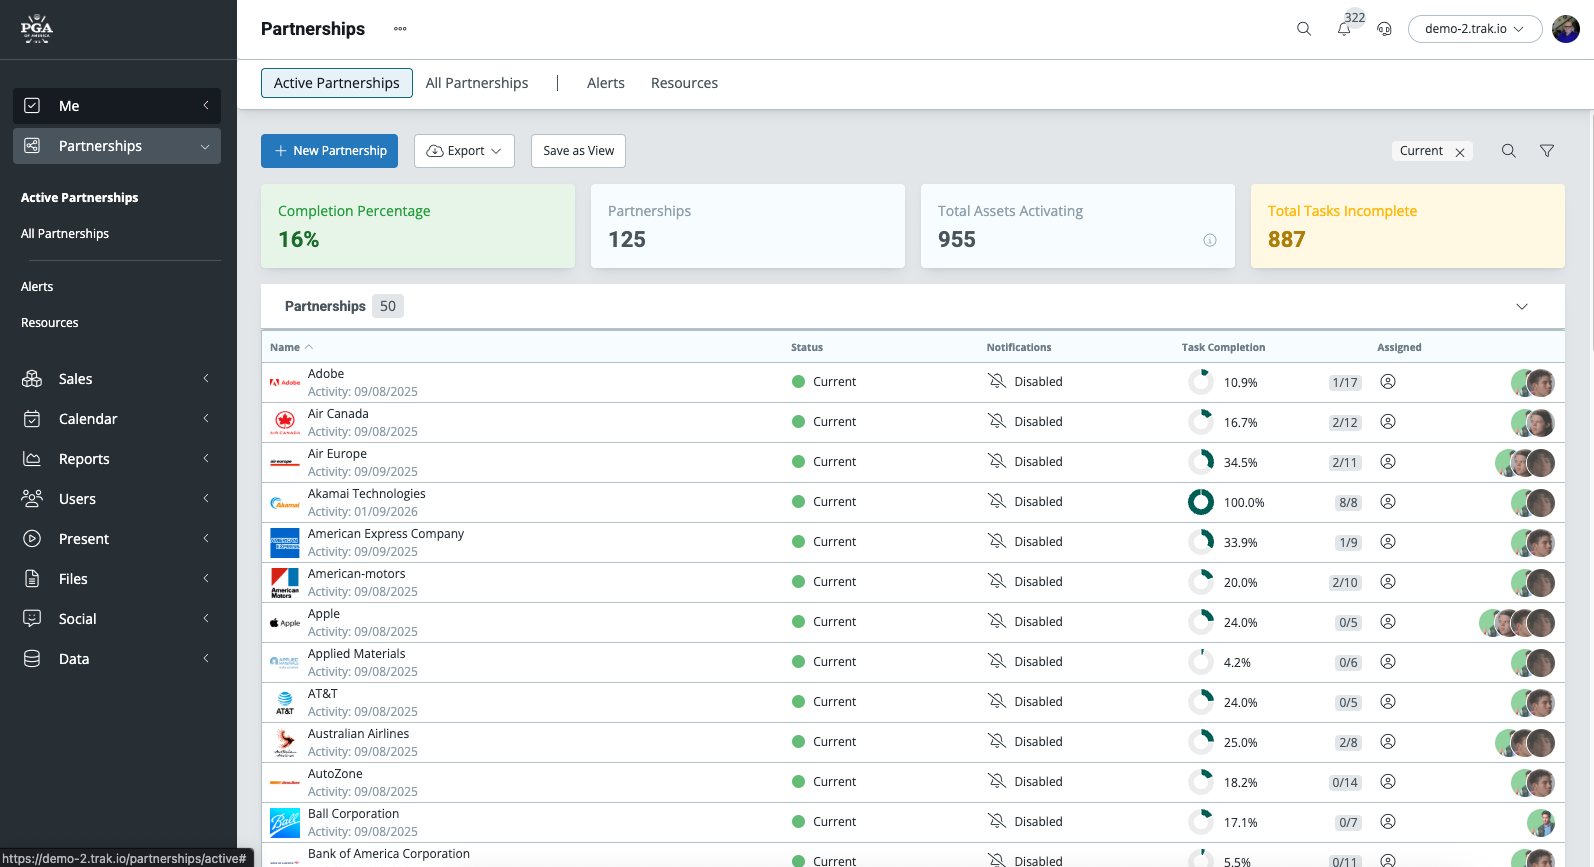The width and height of the screenshot is (1594, 867).
Task: Toggle notifications bell for Adobe row
Action: pos(997,382)
